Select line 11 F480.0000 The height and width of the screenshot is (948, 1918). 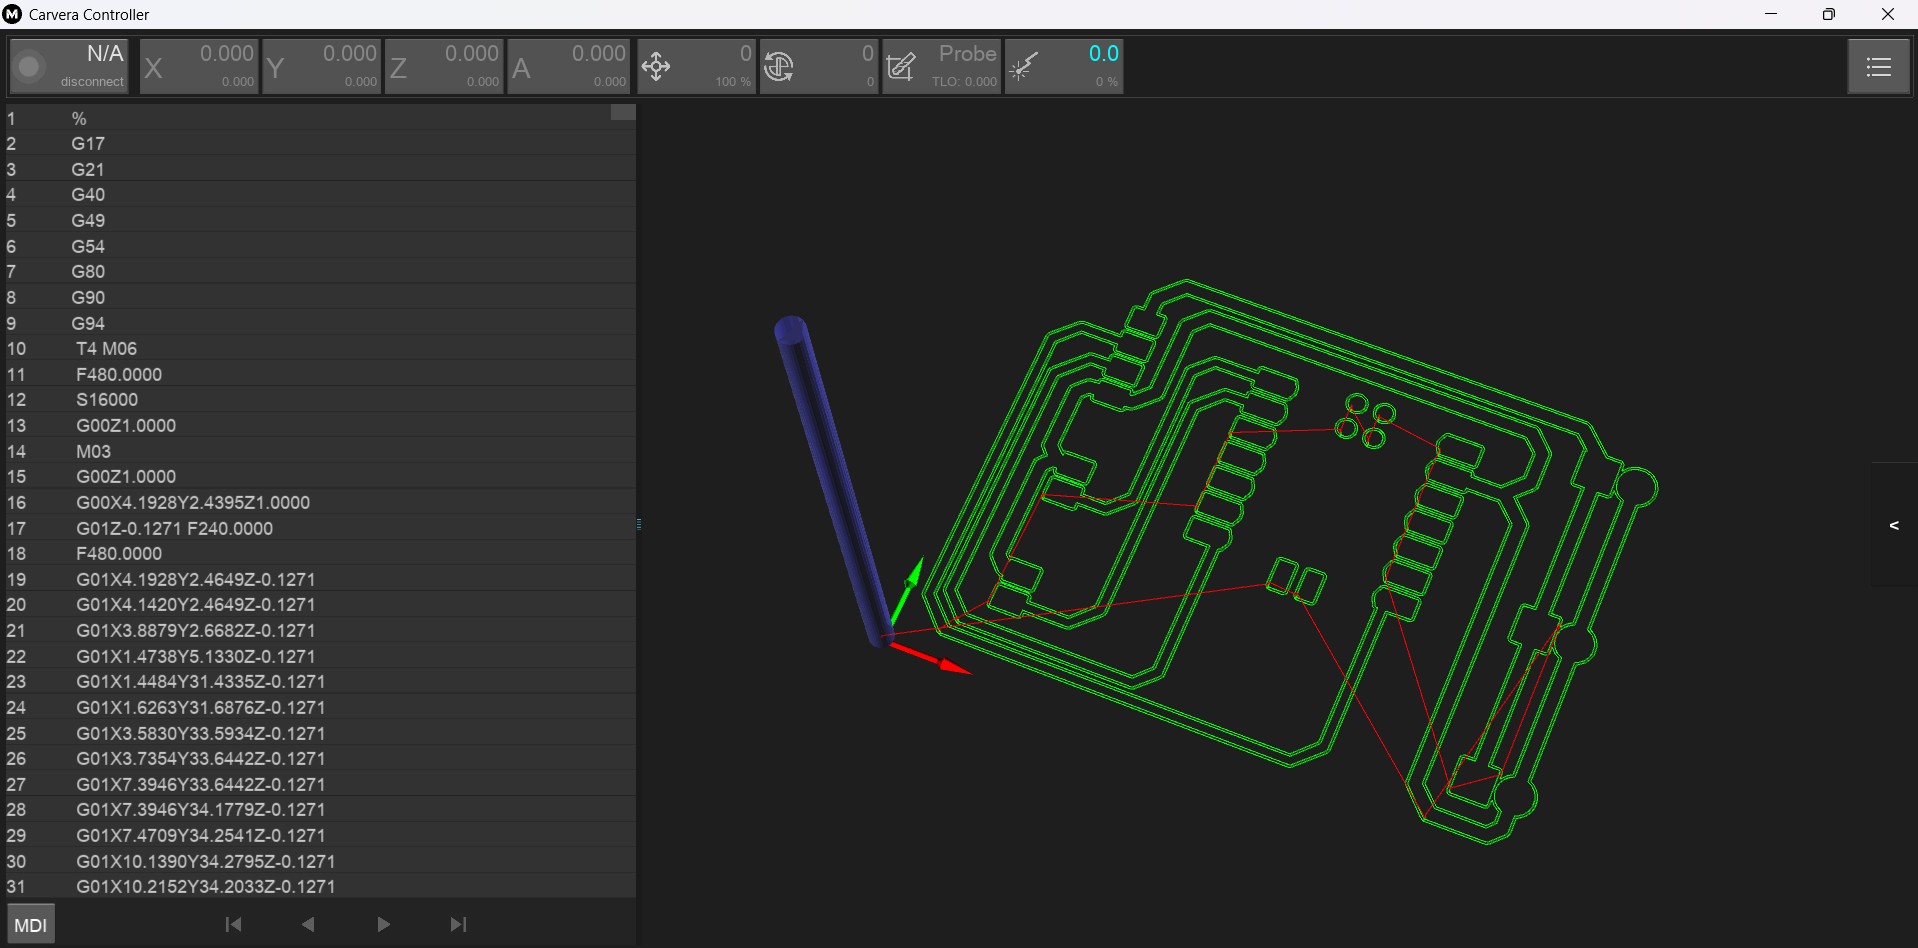(320, 374)
